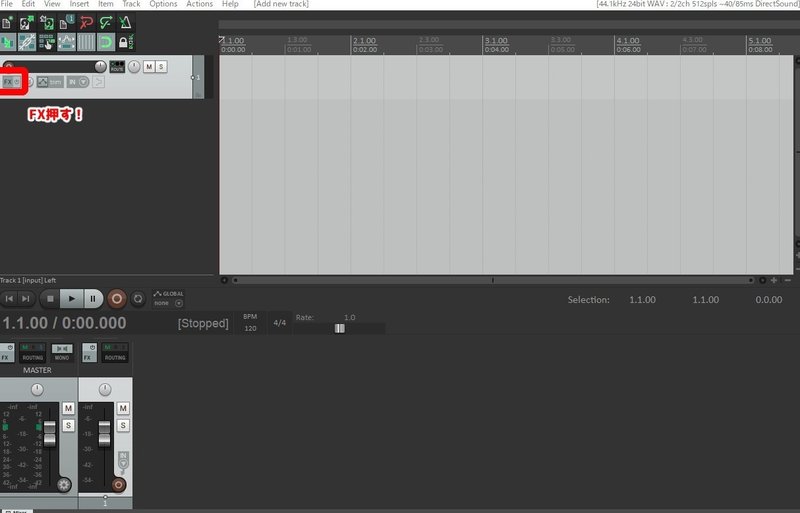
Task: Toggle the item grouping toolbar icon
Action: click(27, 42)
